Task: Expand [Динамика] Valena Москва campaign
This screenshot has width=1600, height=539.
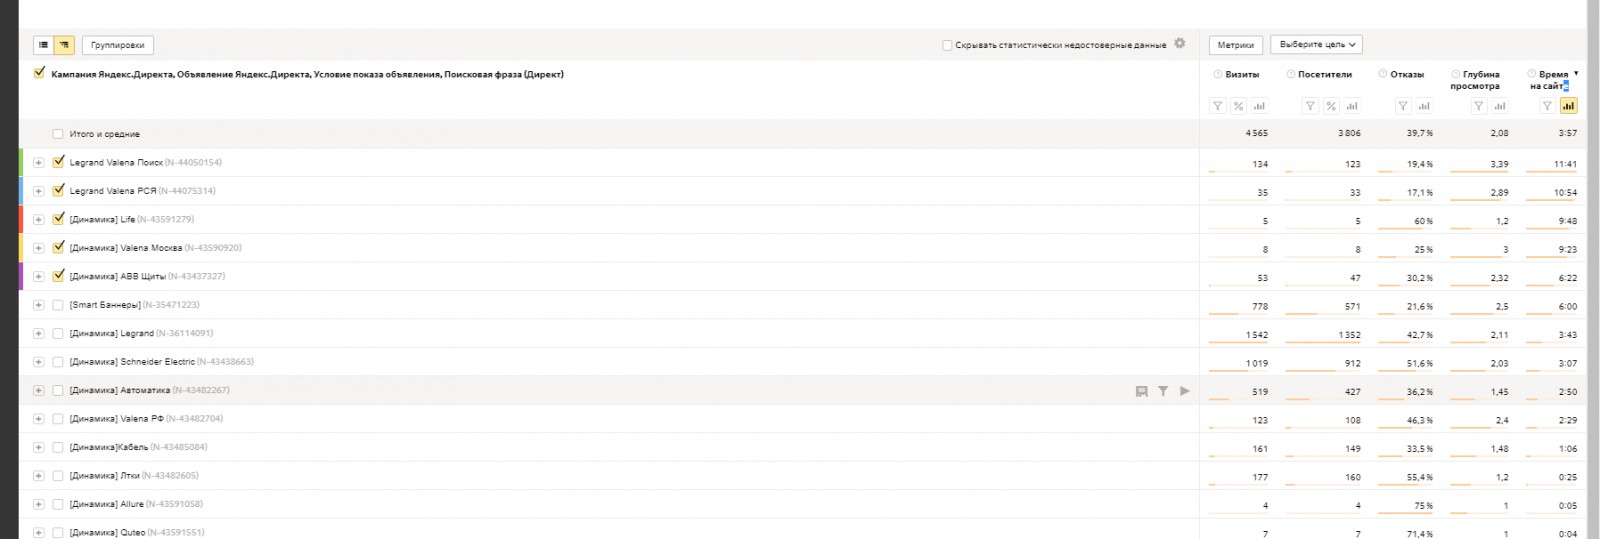Action: [38, 248]
